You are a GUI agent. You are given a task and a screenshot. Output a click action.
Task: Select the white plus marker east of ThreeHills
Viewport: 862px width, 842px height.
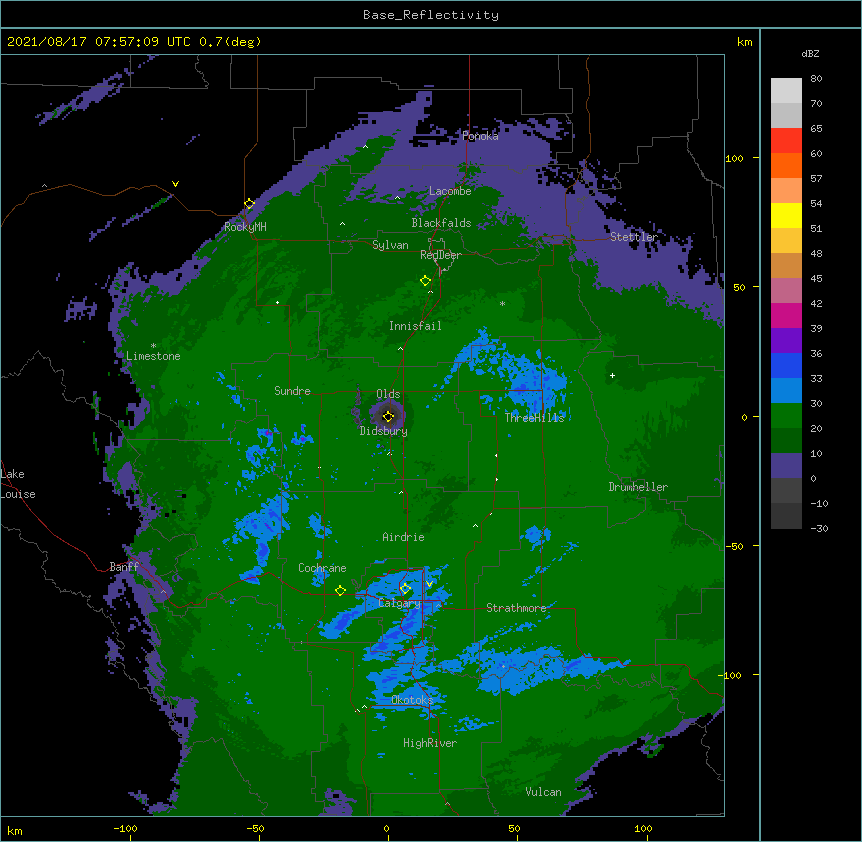(x=612, y=375)
